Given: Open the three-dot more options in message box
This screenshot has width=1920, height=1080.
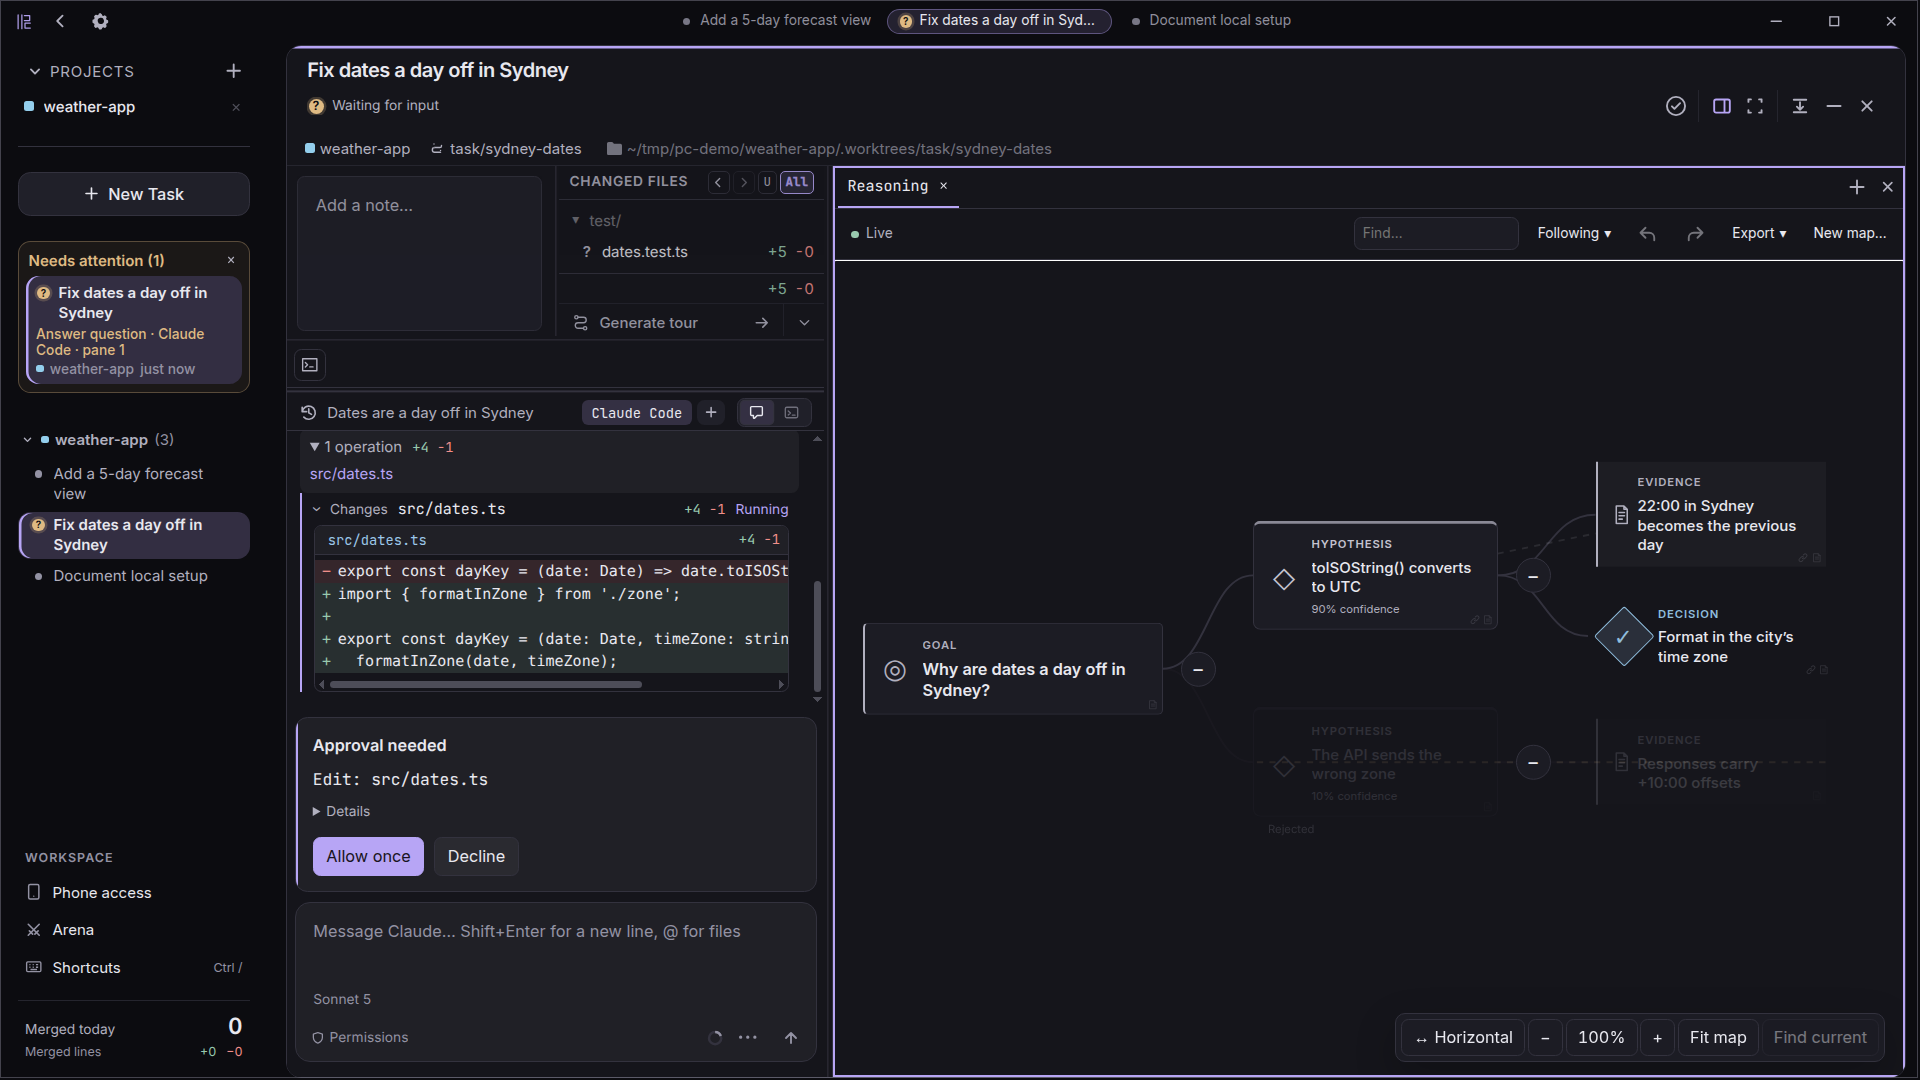Looking at the screenshot, I should (748, 1038).
